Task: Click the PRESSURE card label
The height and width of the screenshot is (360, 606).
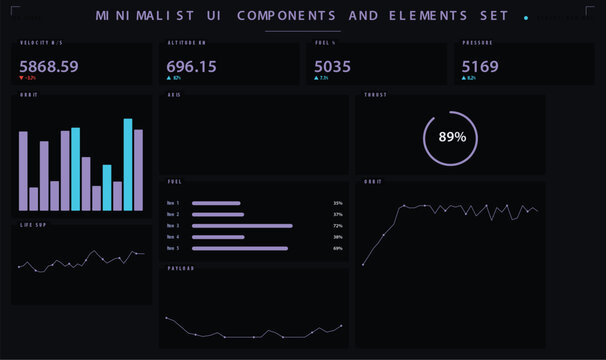Action: coord(477,43)
